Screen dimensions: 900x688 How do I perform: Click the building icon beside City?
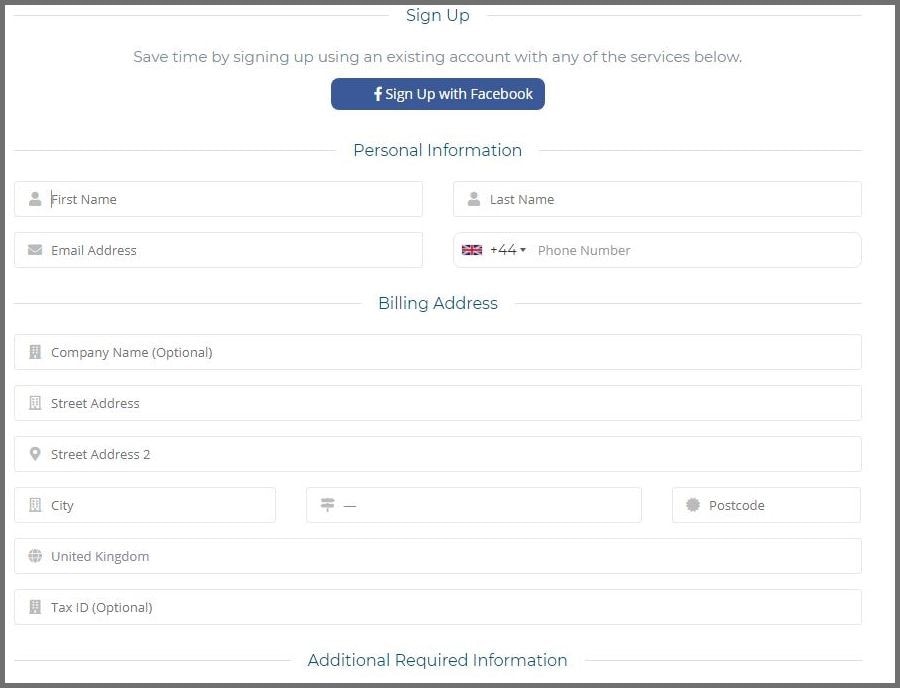[35, 505]
